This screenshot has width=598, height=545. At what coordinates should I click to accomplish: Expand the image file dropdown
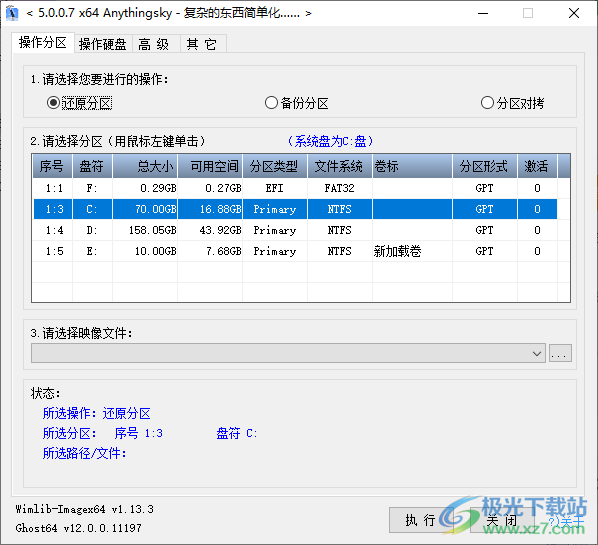point(537,353)
